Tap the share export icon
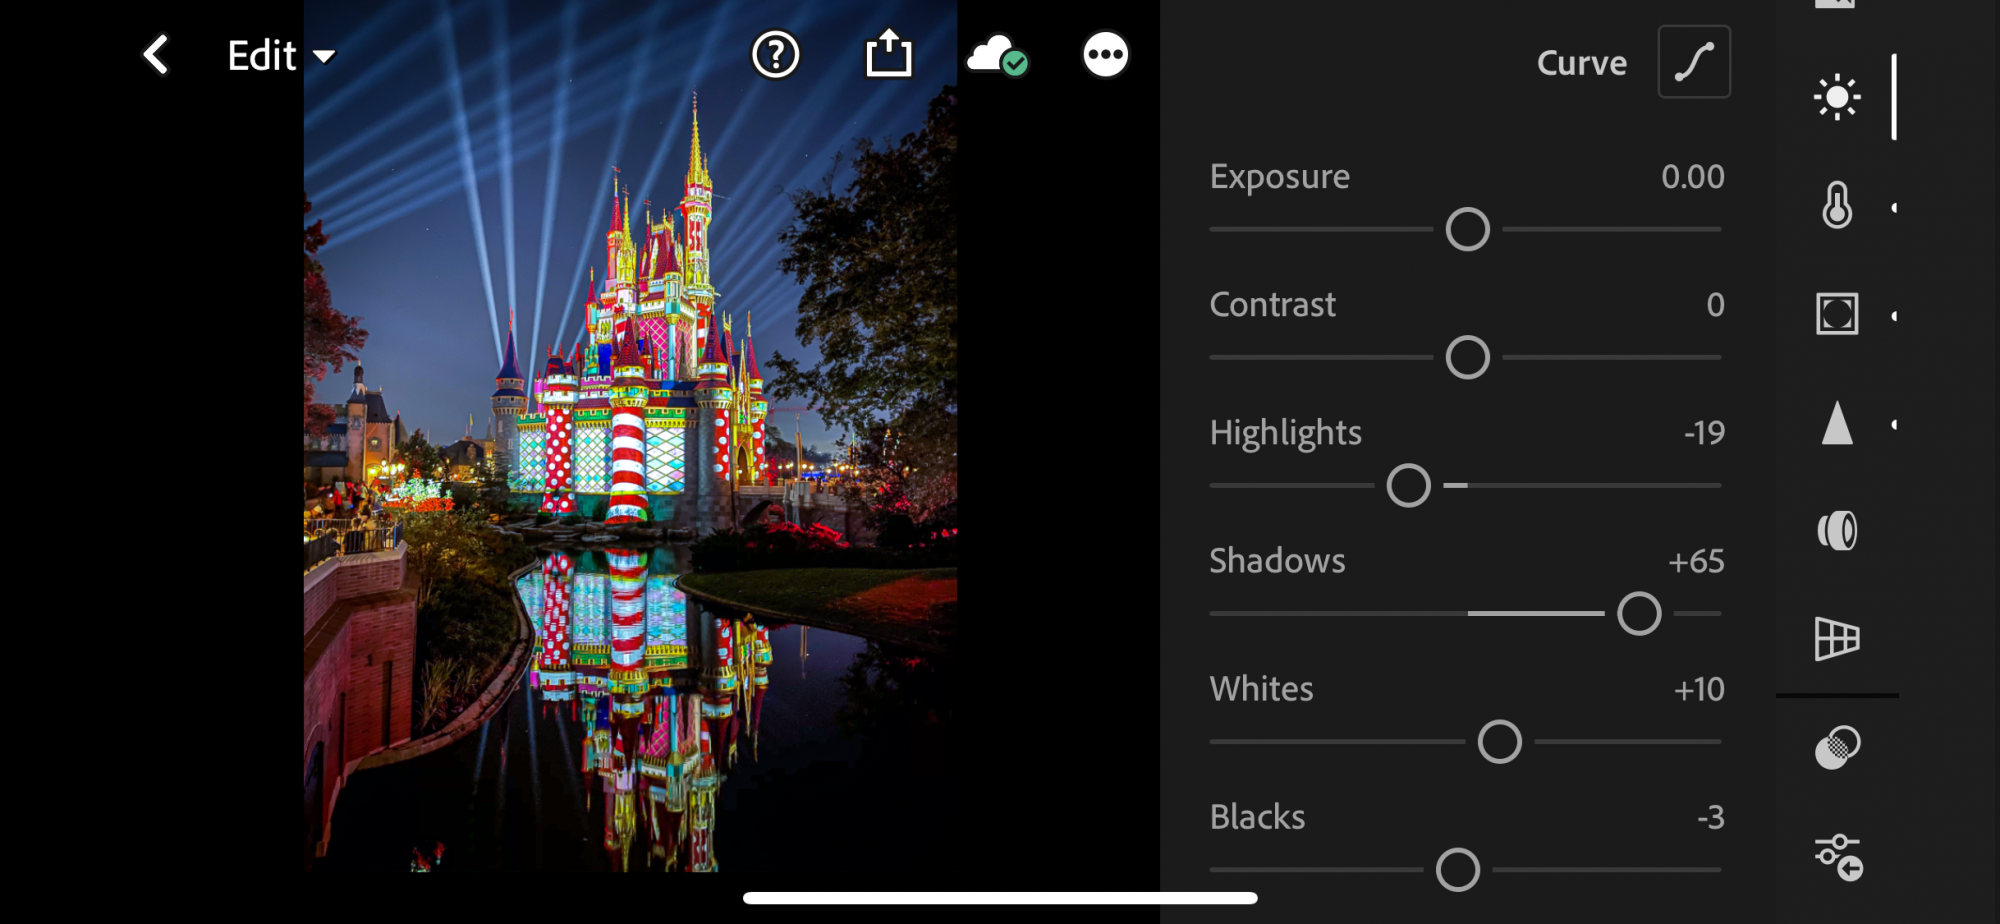Viewport: 2000px width, 924px height. (x=889, y=54)
